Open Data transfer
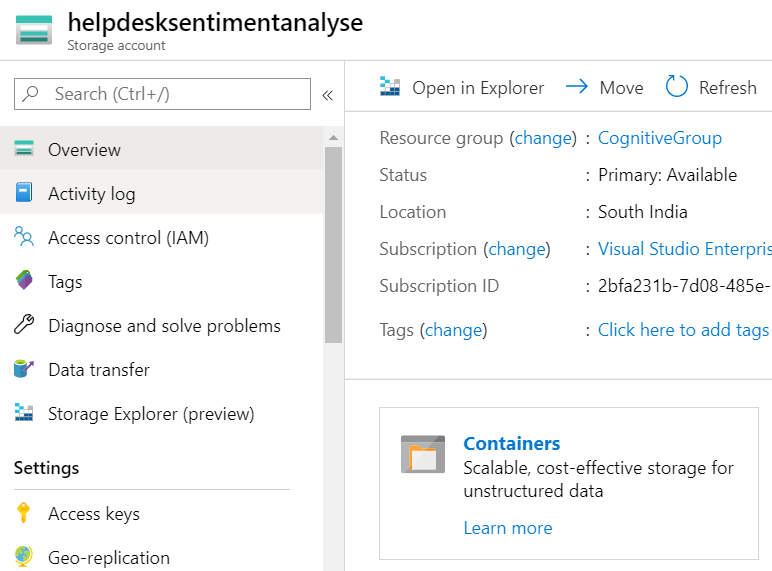772x571 pixels. (x=161, y=369)
